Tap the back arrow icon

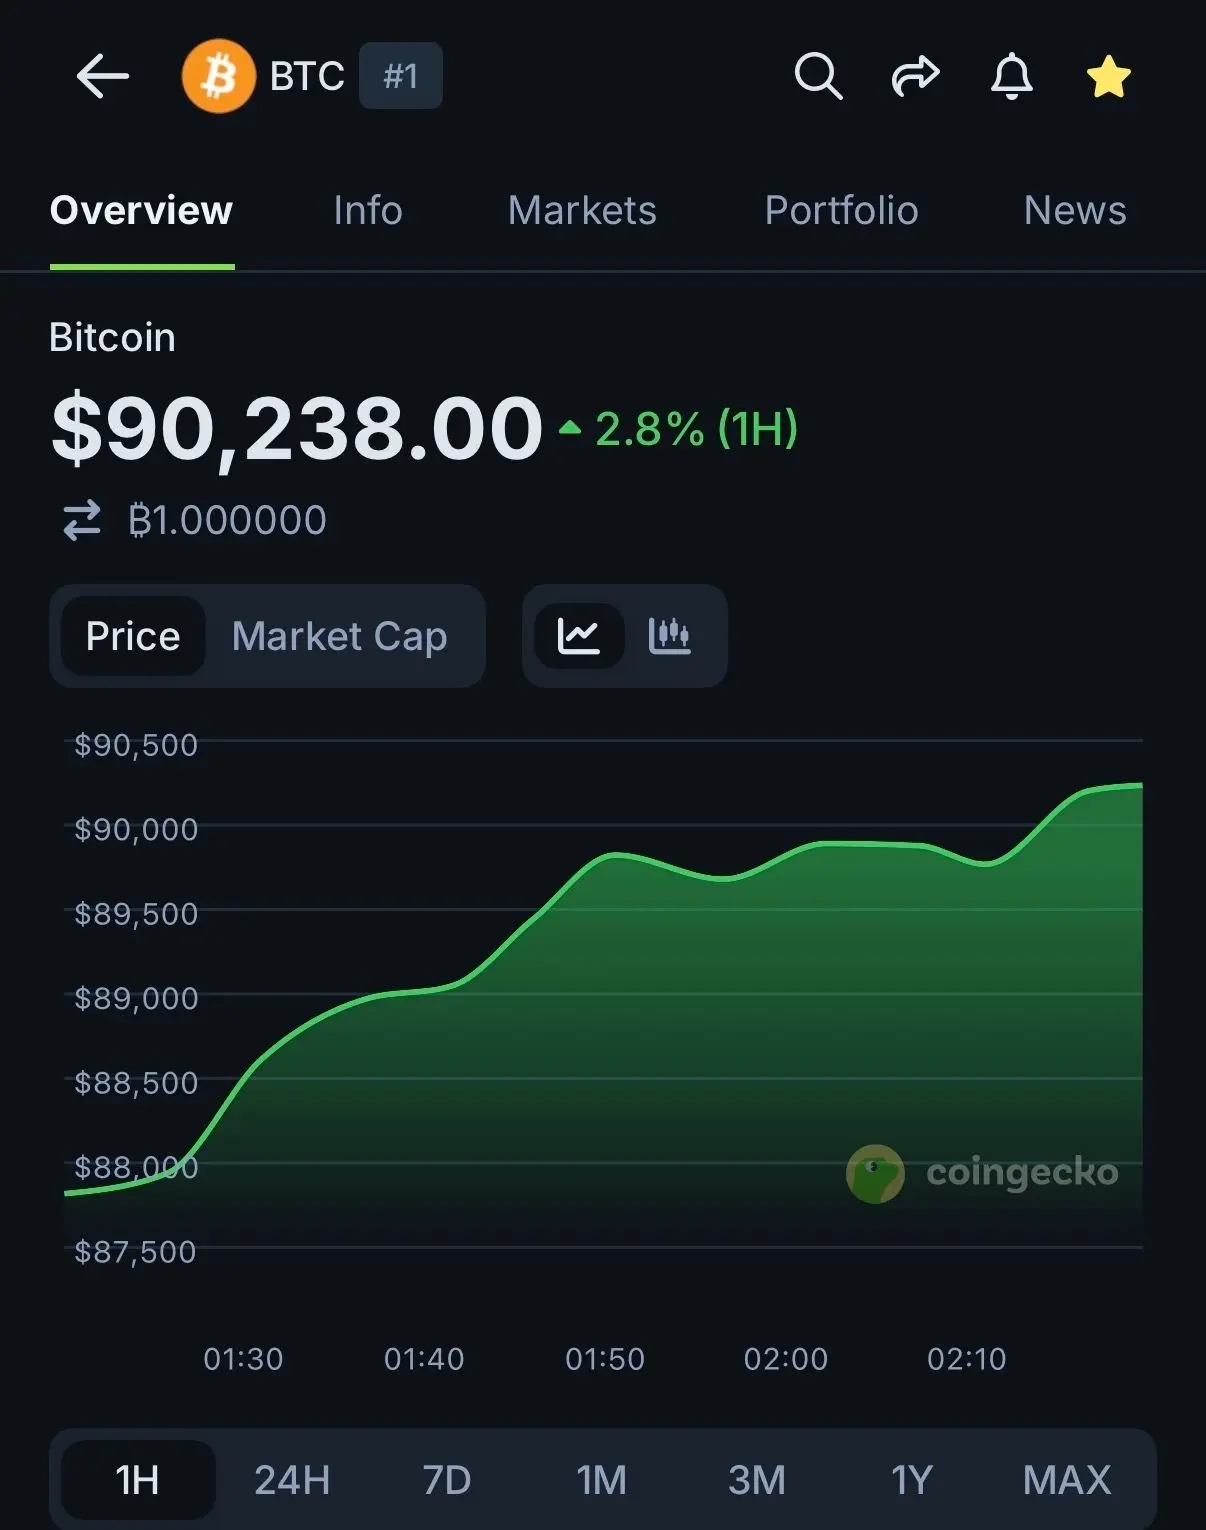[x=102, y=76]
